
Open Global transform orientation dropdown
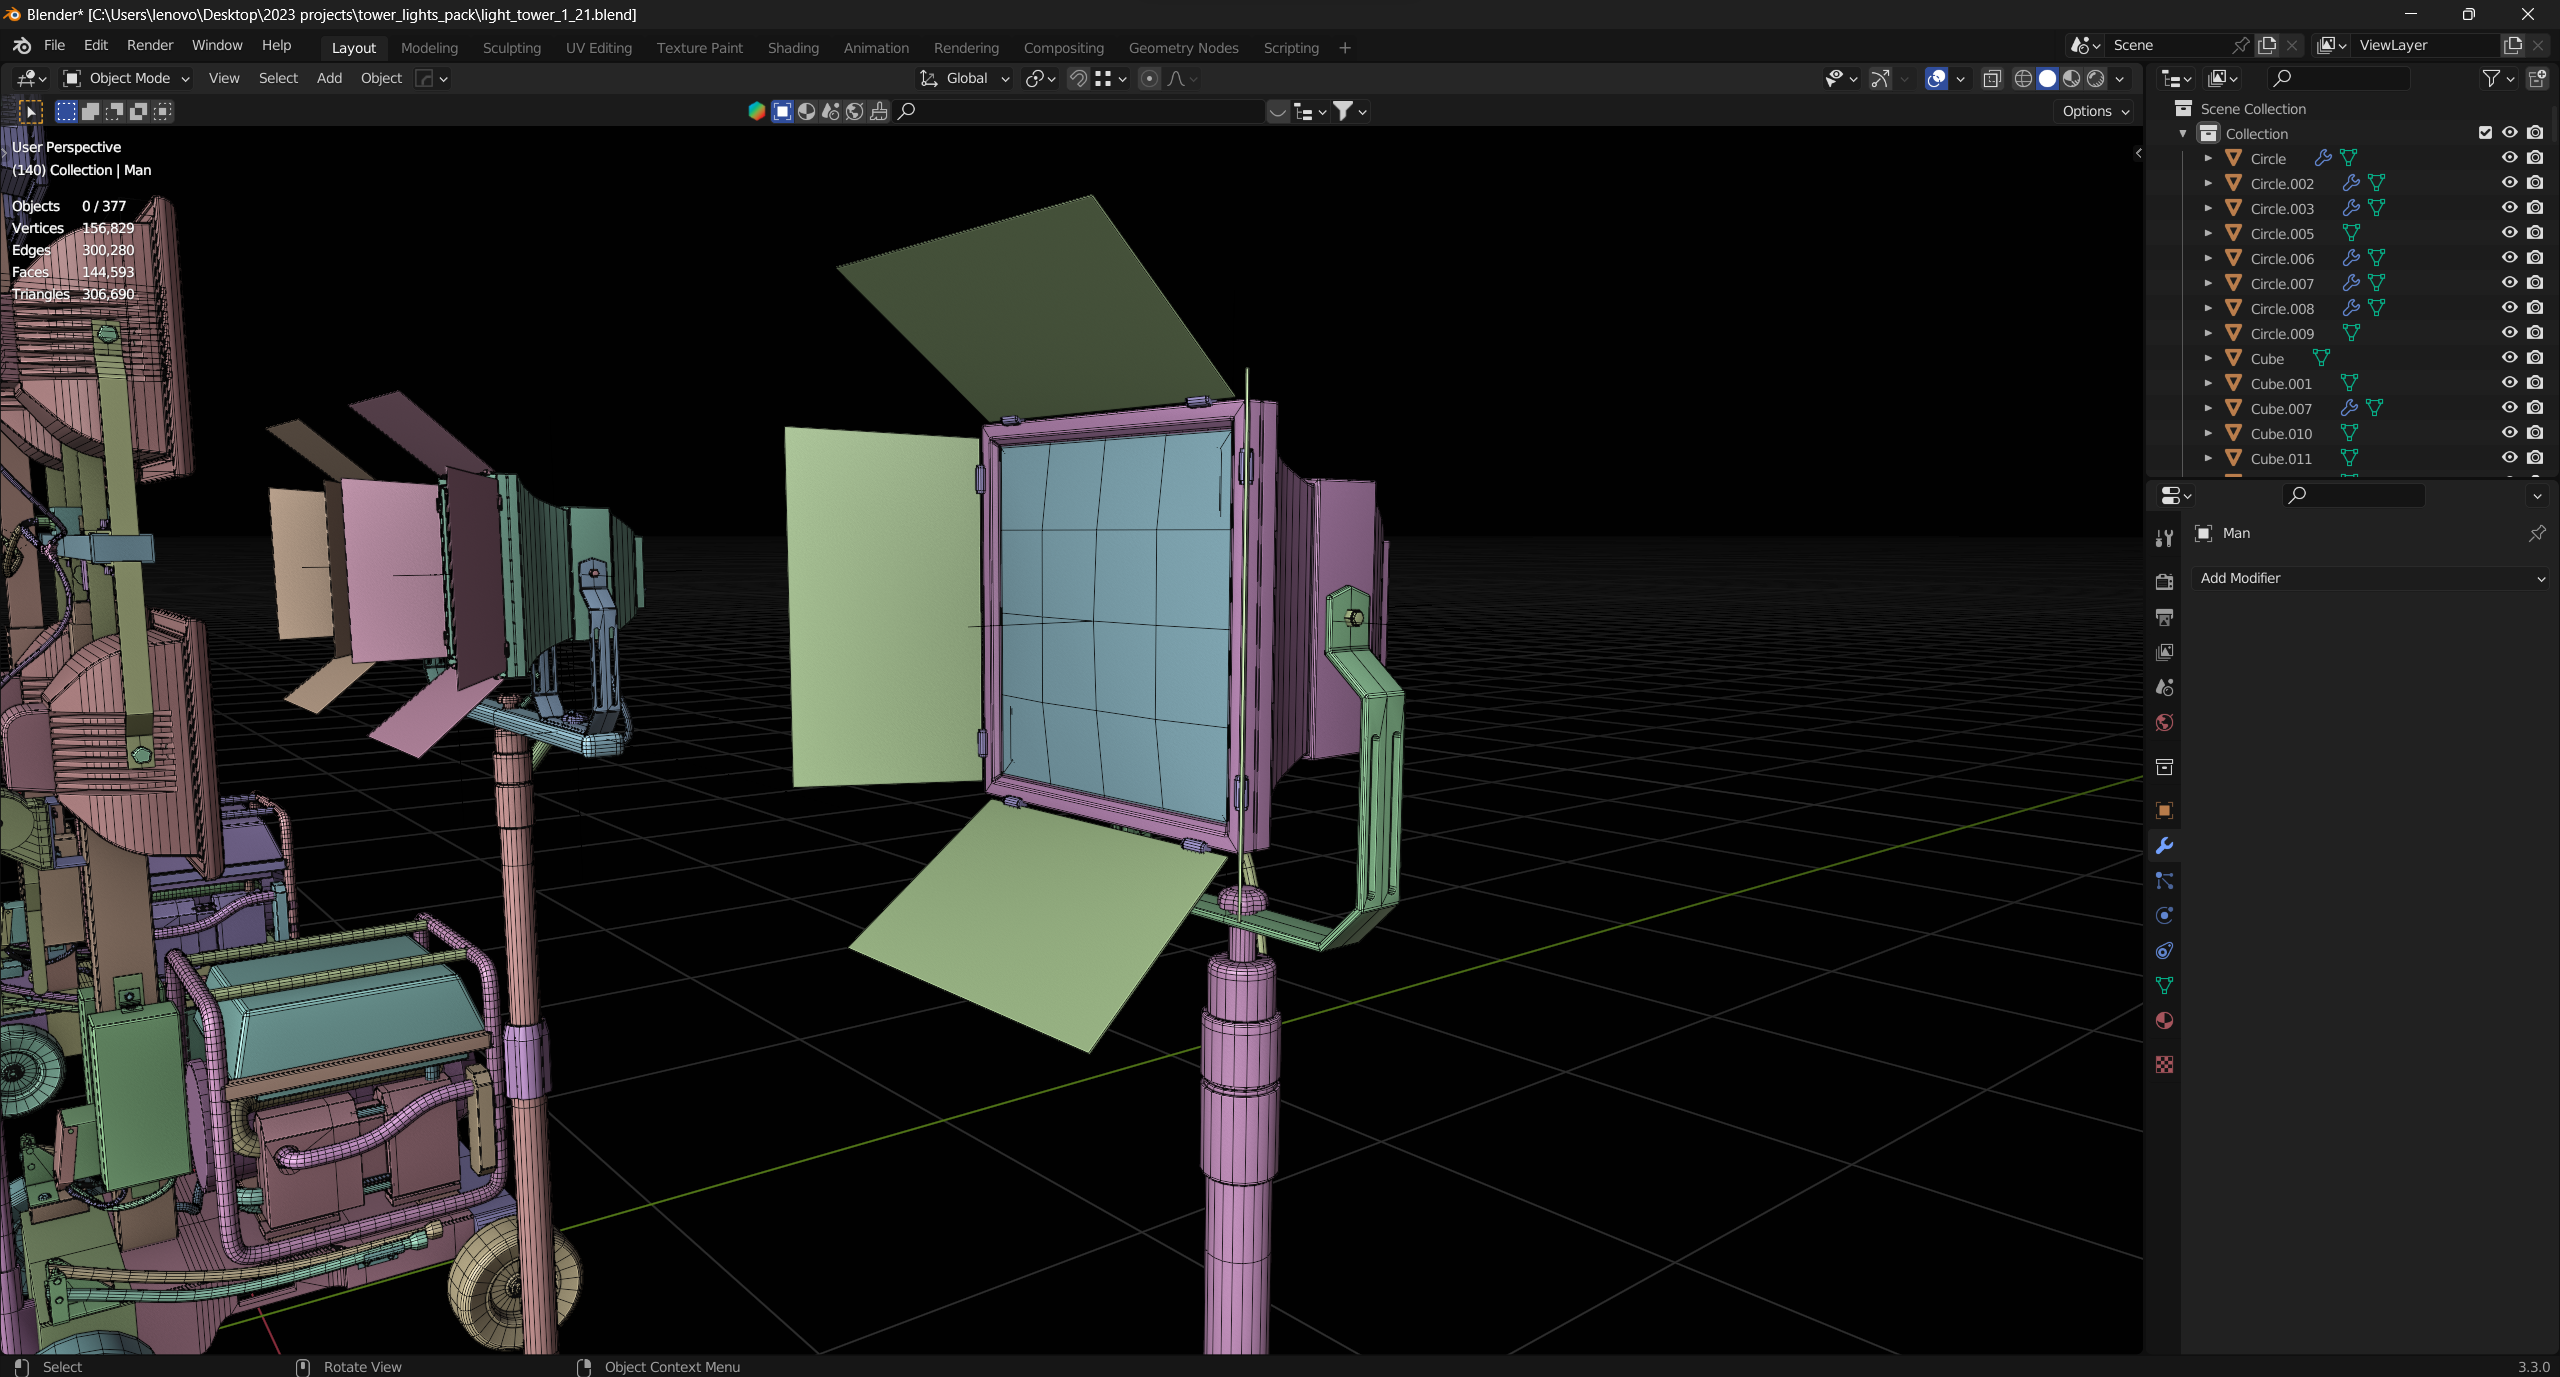click(966, 78)
